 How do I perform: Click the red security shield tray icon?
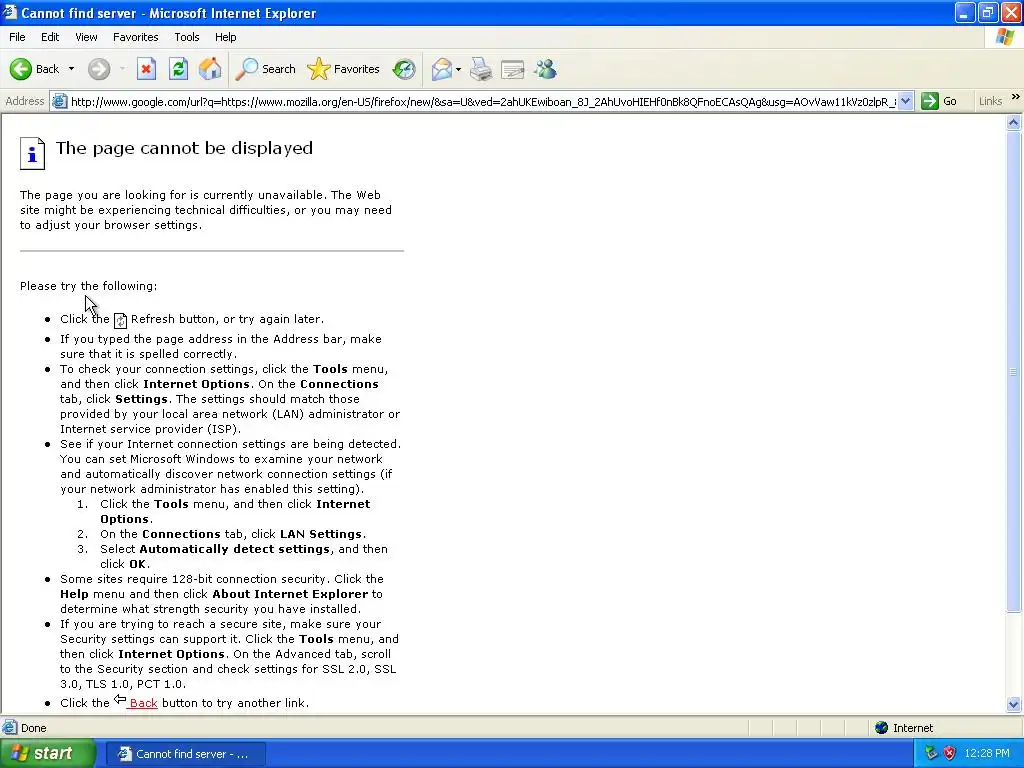950,754
